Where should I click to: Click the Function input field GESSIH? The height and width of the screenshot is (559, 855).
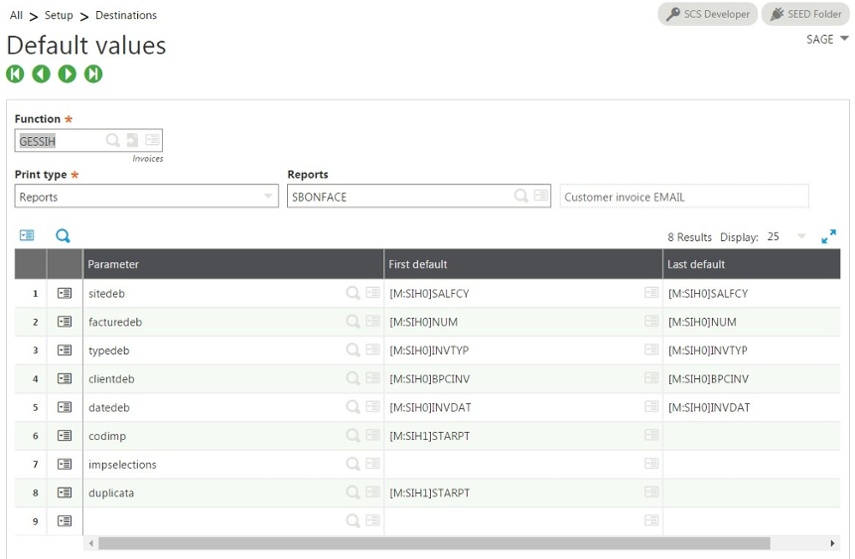(x=60, y=141)
